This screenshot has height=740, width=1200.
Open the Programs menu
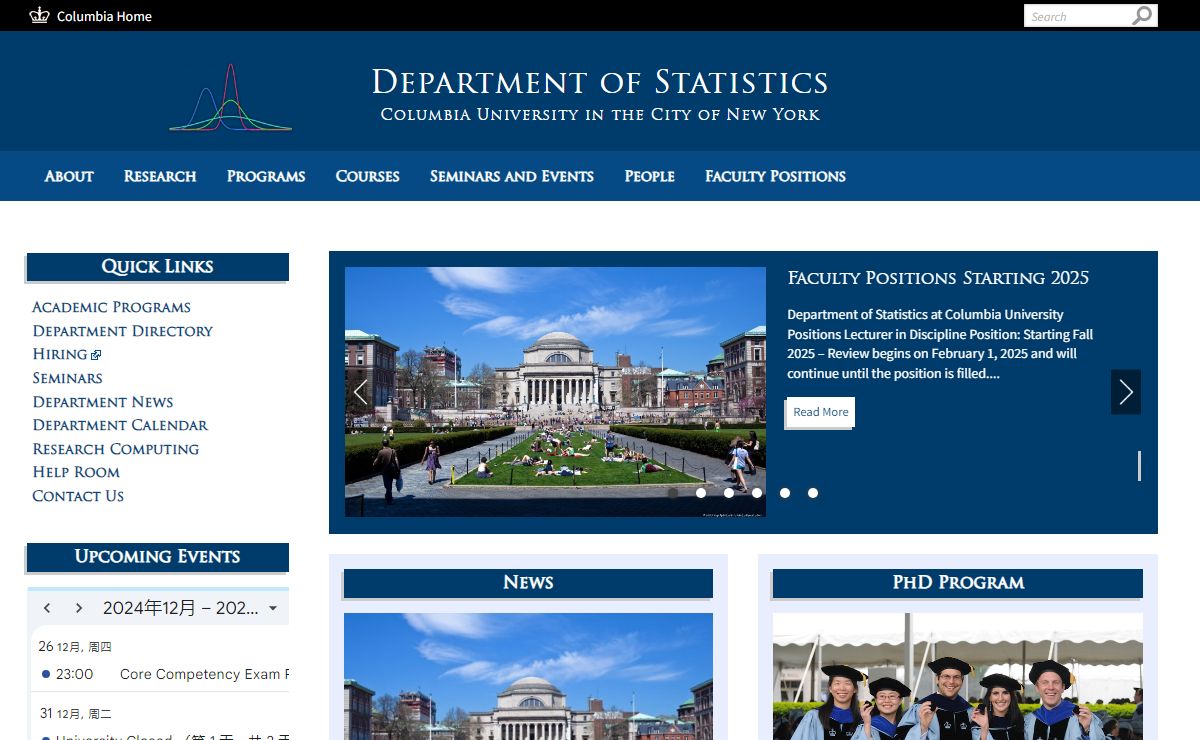point(266,176)
